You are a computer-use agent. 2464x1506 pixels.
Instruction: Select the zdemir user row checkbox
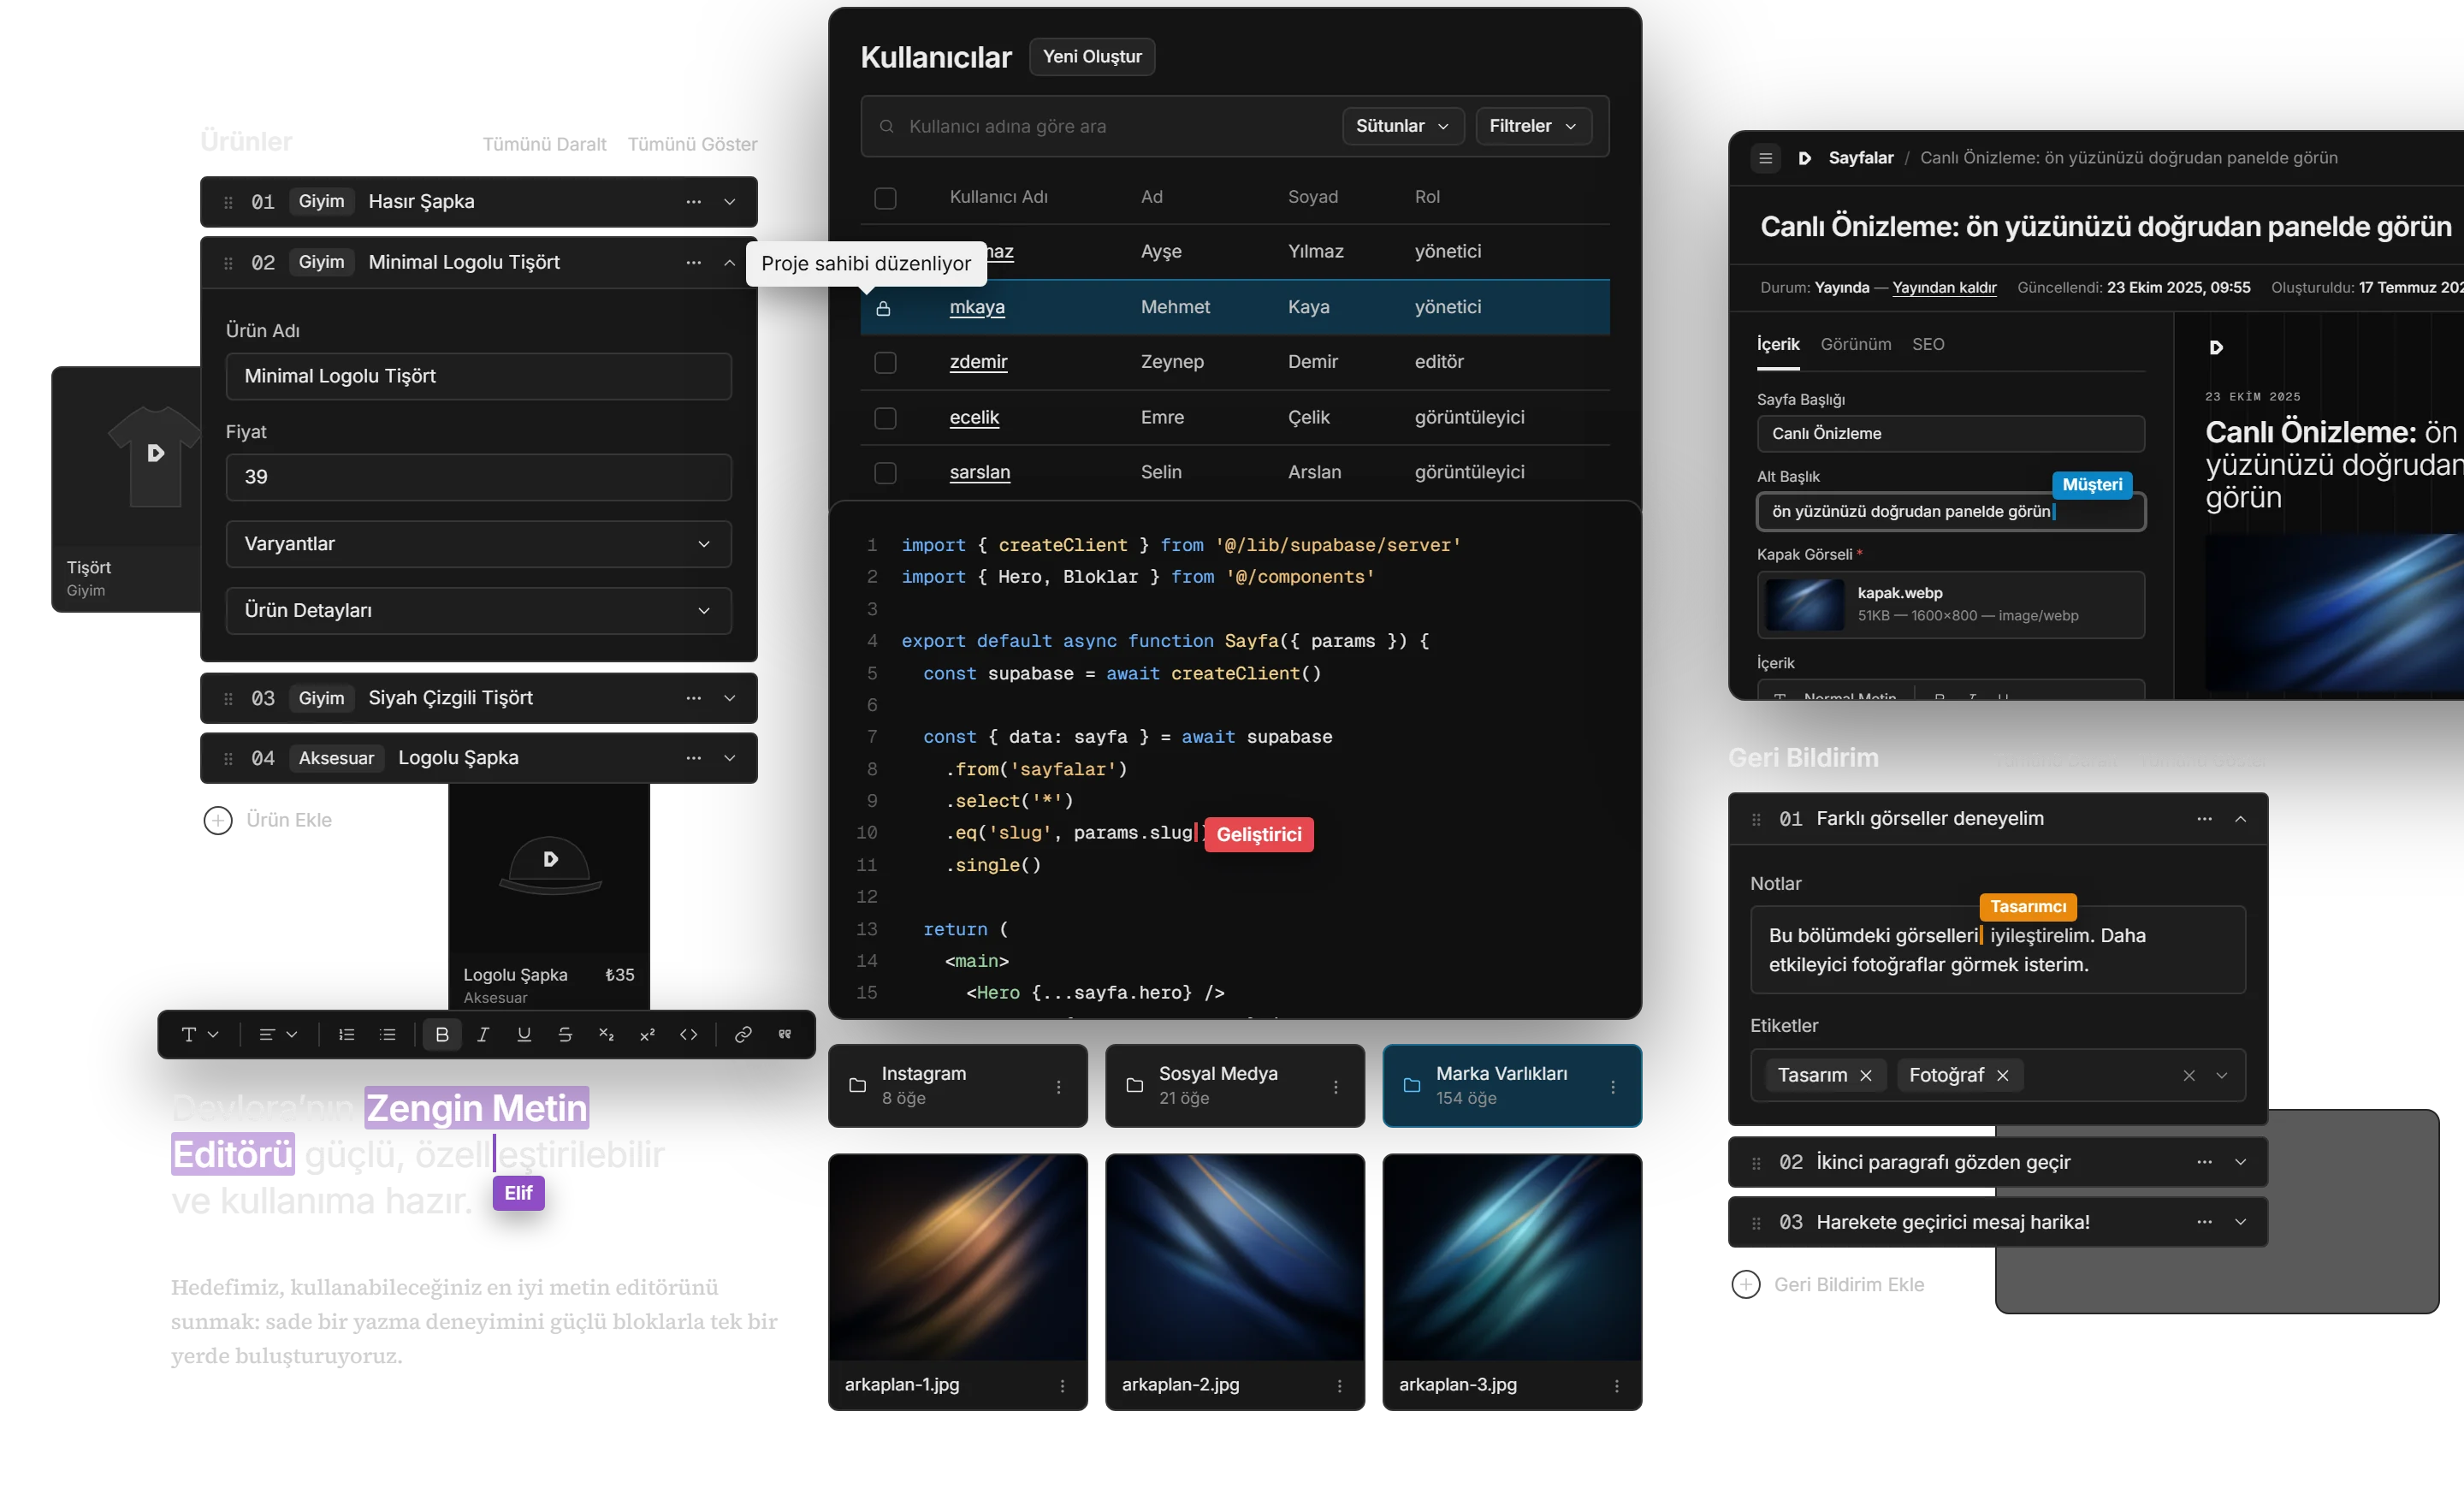coord(885,362)
